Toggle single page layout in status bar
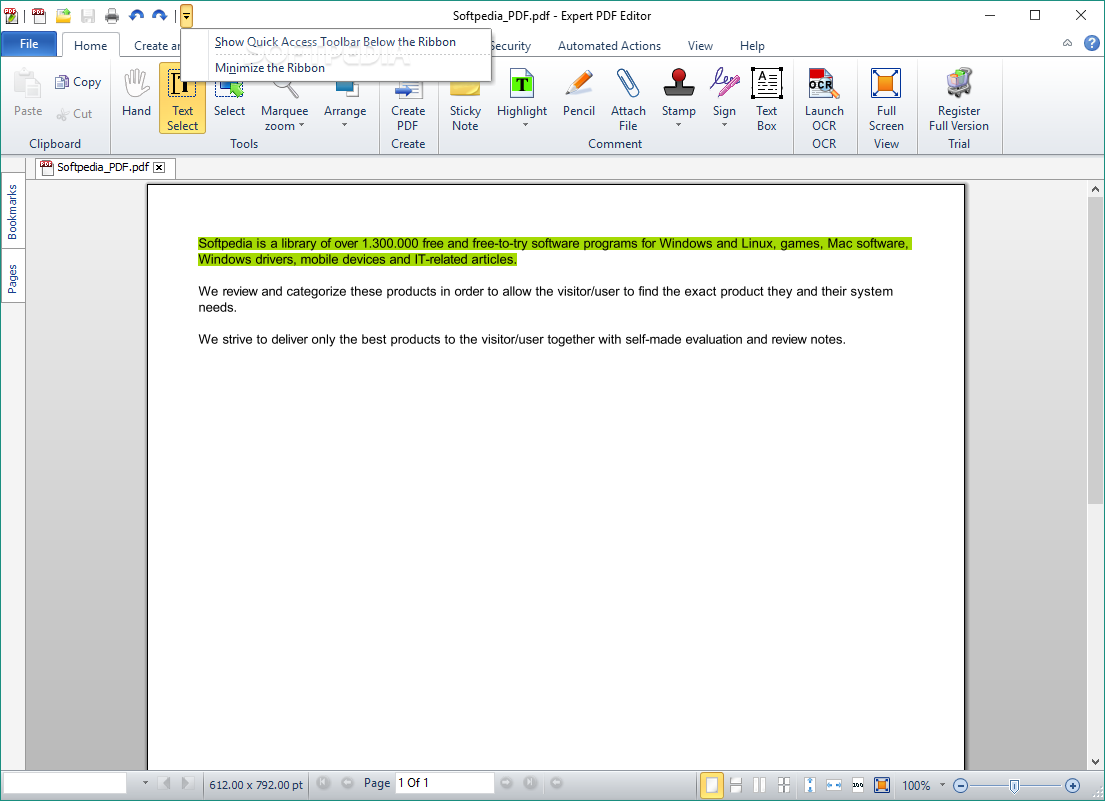 (712, 785)
